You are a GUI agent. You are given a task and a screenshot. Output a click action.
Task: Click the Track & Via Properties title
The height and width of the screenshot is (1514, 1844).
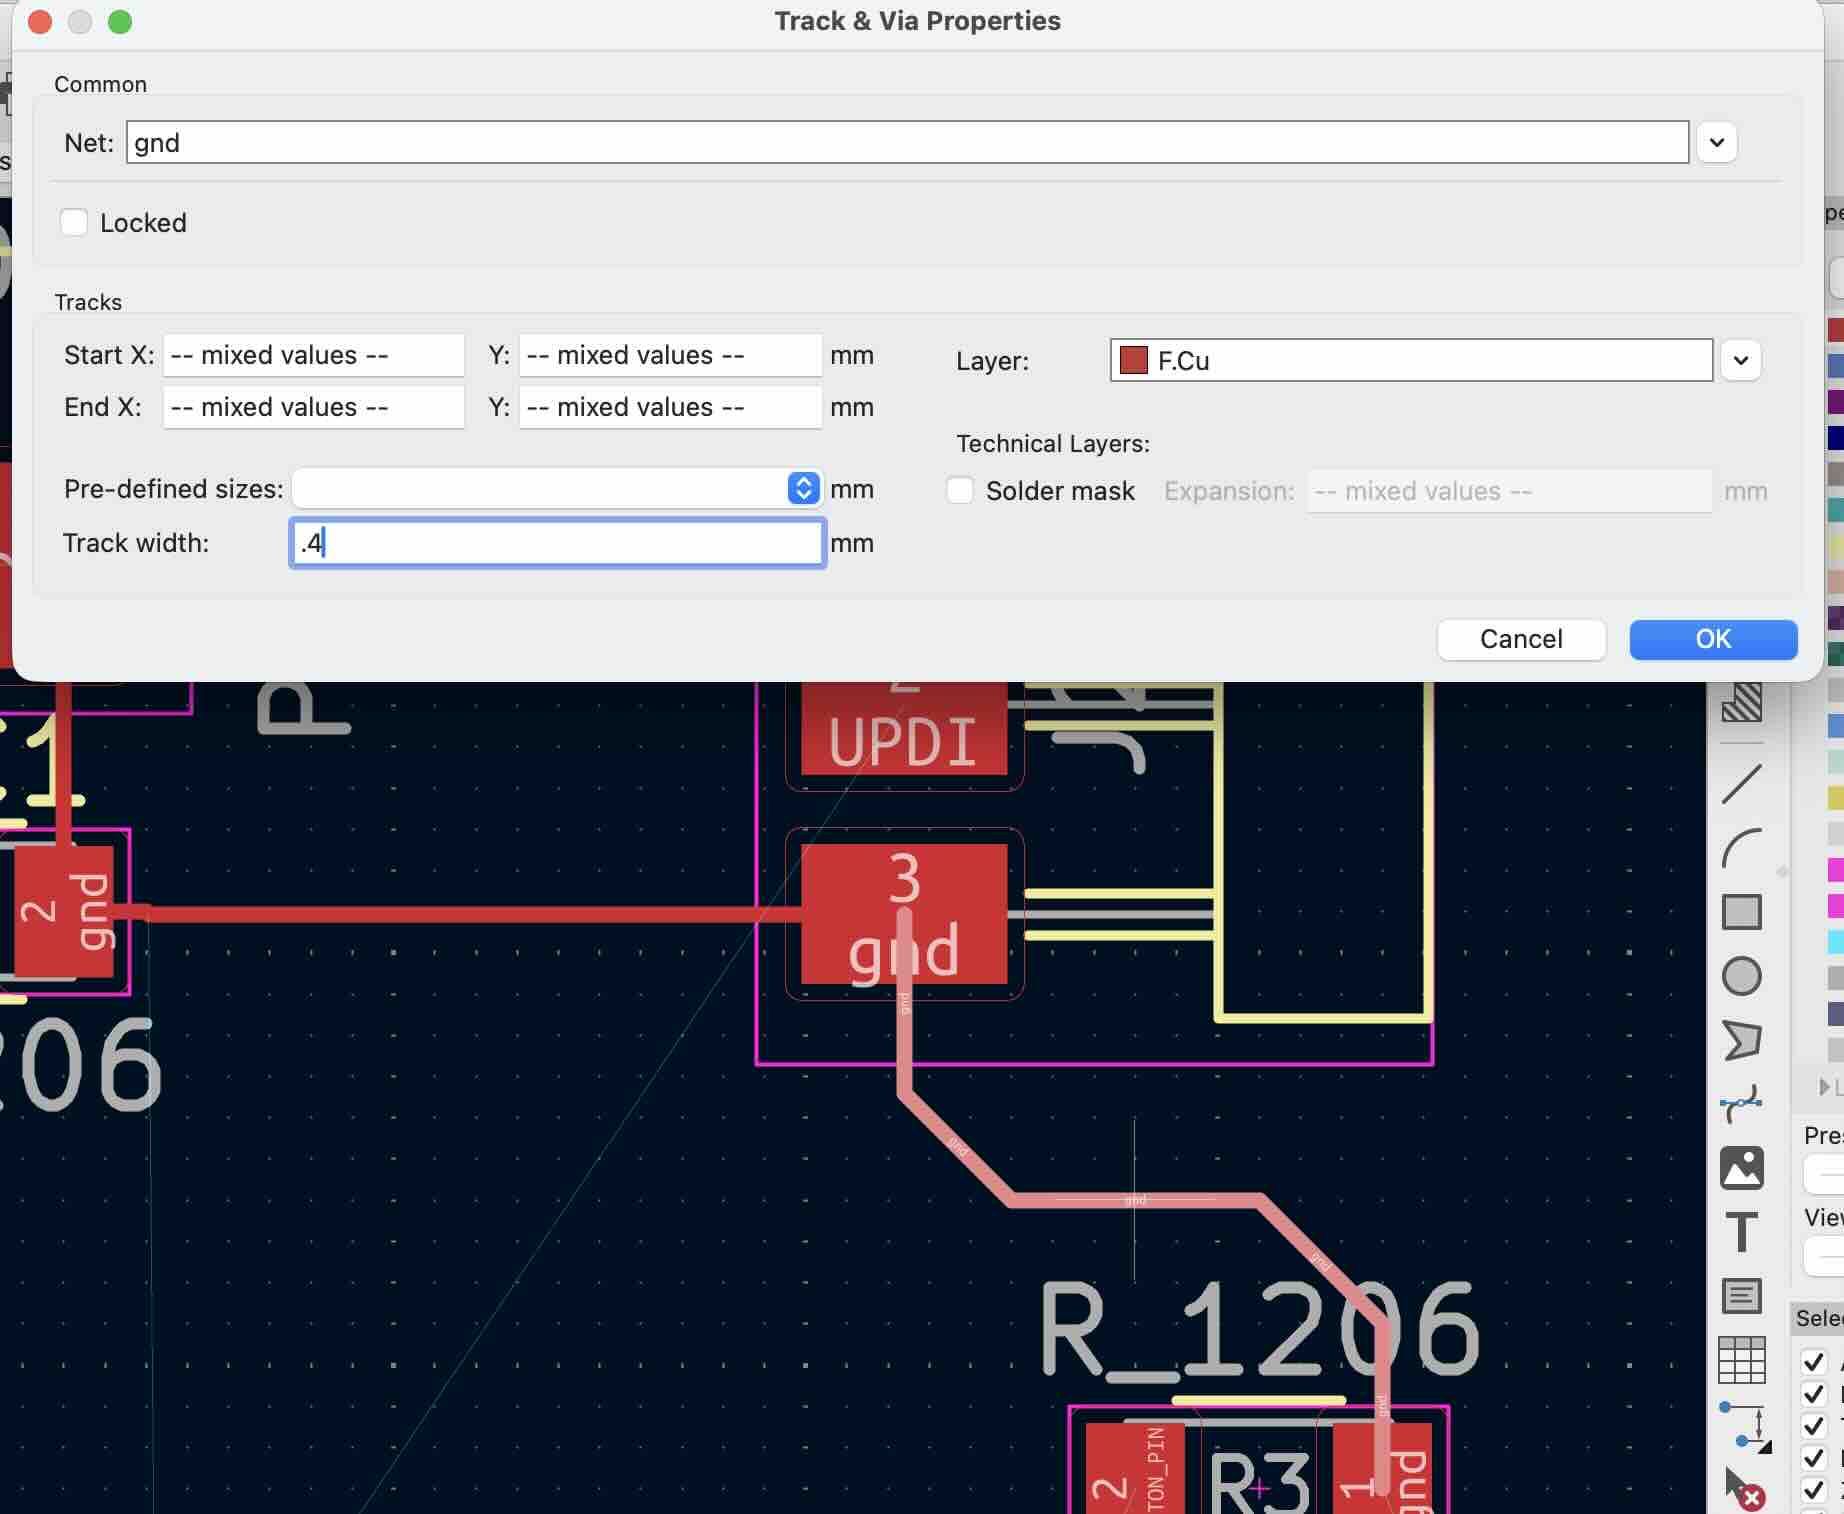[917, 21]
